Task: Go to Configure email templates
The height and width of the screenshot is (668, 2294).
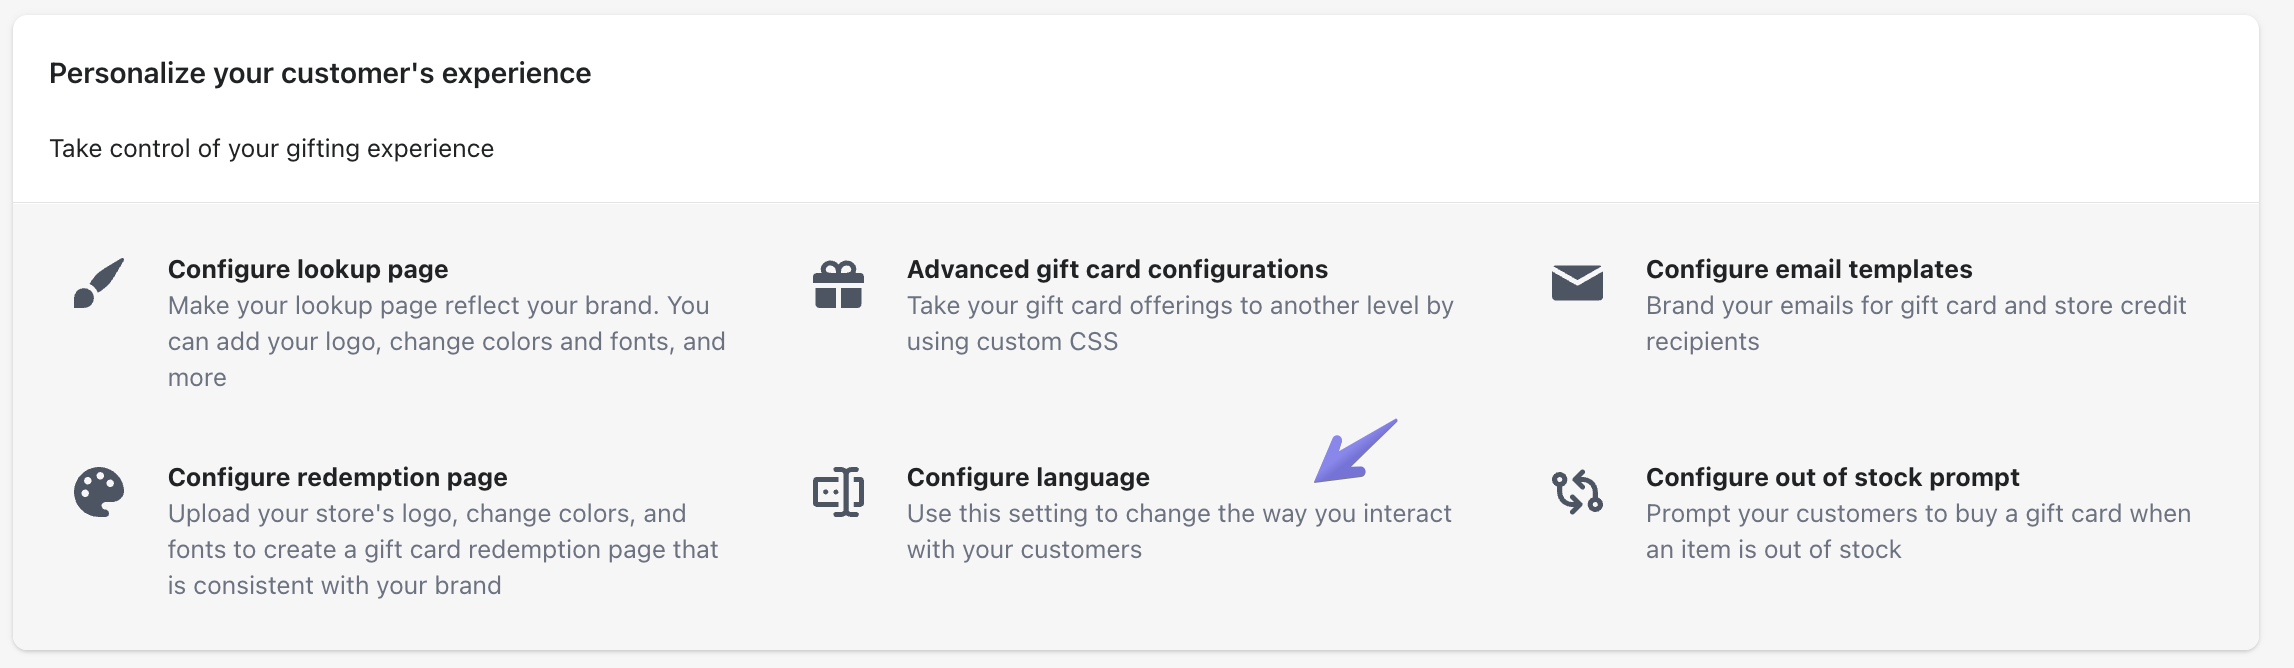Action: [1809, 269]
